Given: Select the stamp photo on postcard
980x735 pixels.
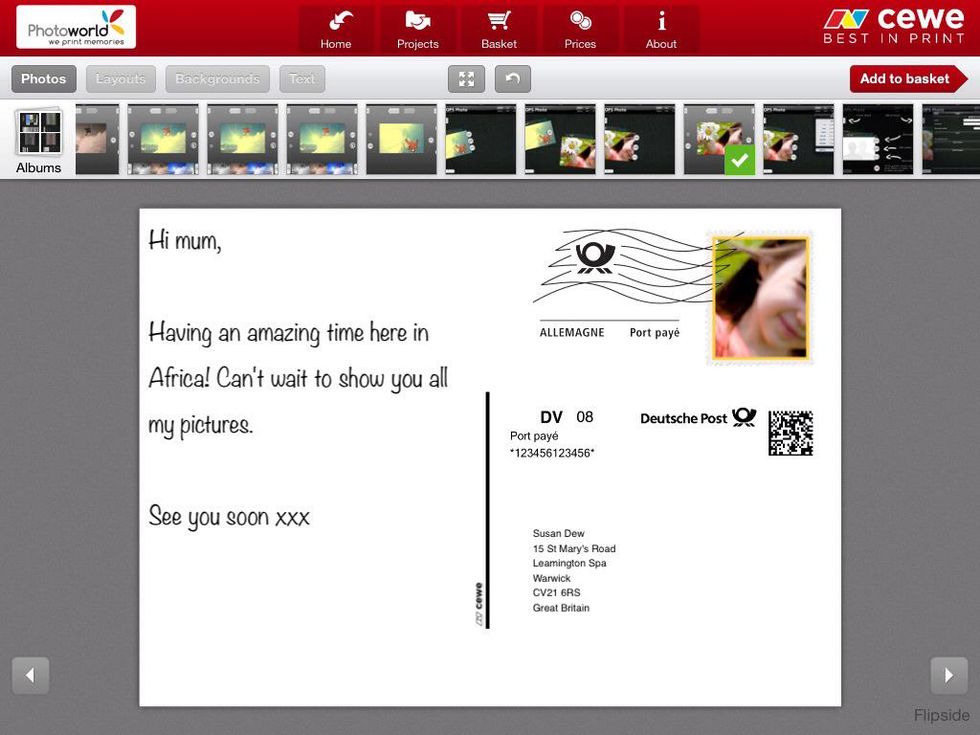Looking at the screenshot, I should [760, 298].
